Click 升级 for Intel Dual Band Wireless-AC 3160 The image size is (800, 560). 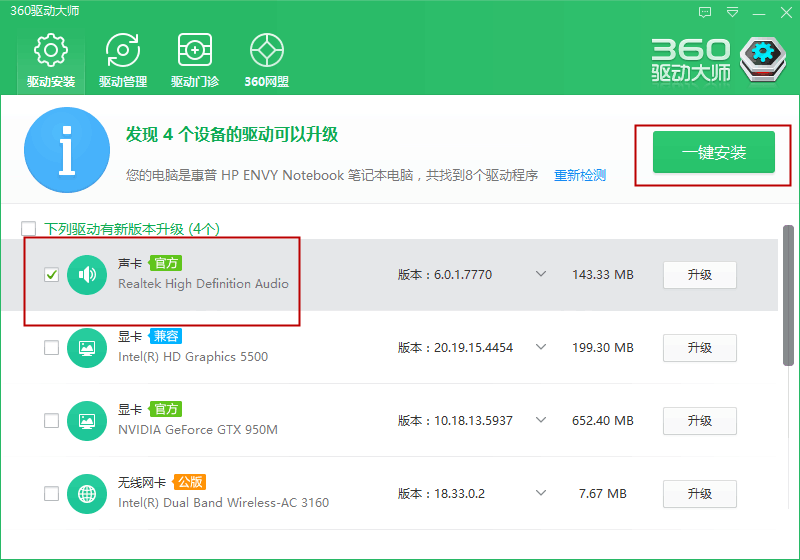pos(699,494)
